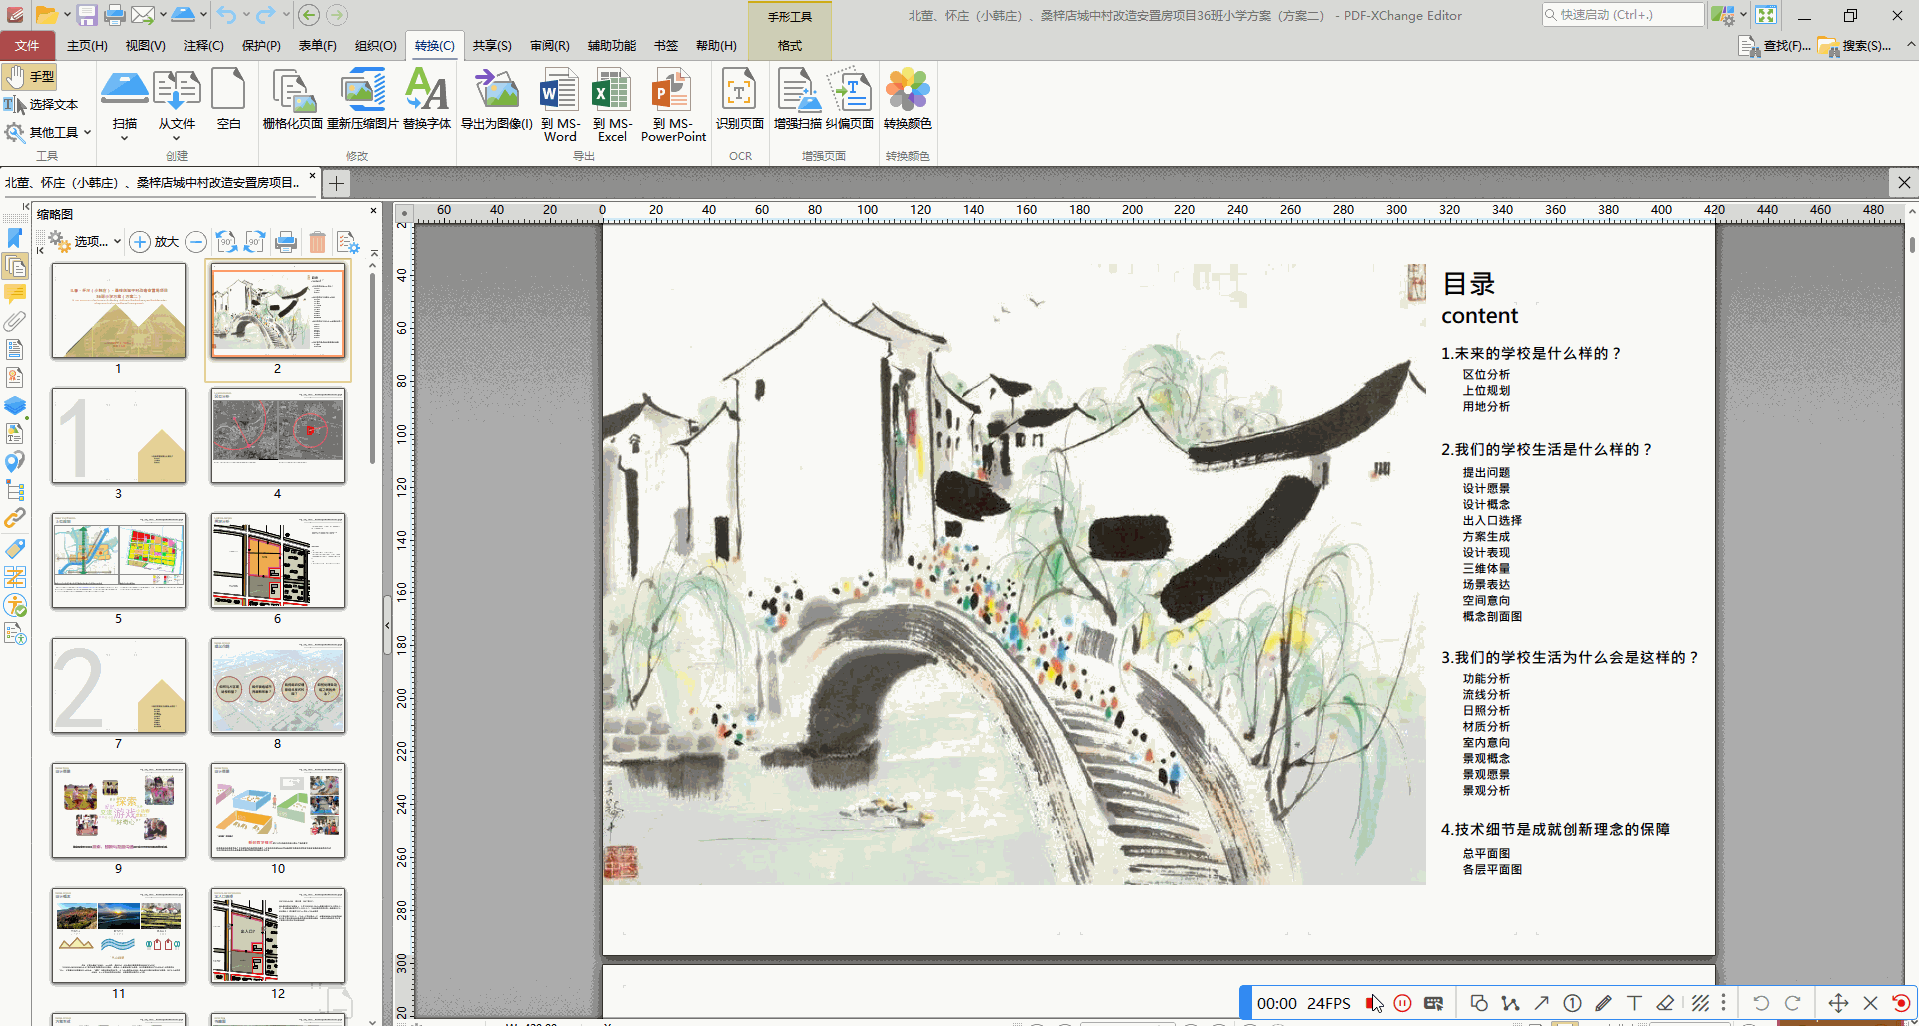Select the arrow annotation tool in recorder
Image resolution: width=1919 pixels, height=1026 pixels.
tap(1541, 1003)
